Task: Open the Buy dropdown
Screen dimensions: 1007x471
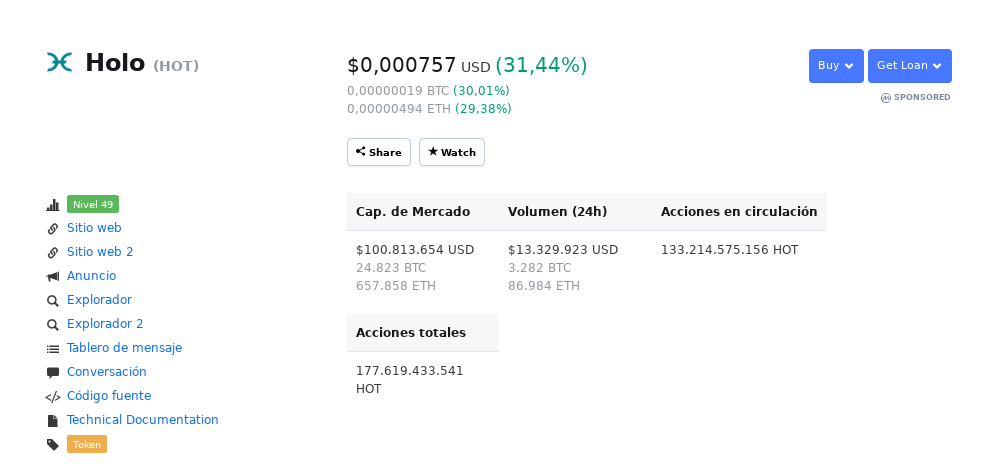Action: (836, 66)
